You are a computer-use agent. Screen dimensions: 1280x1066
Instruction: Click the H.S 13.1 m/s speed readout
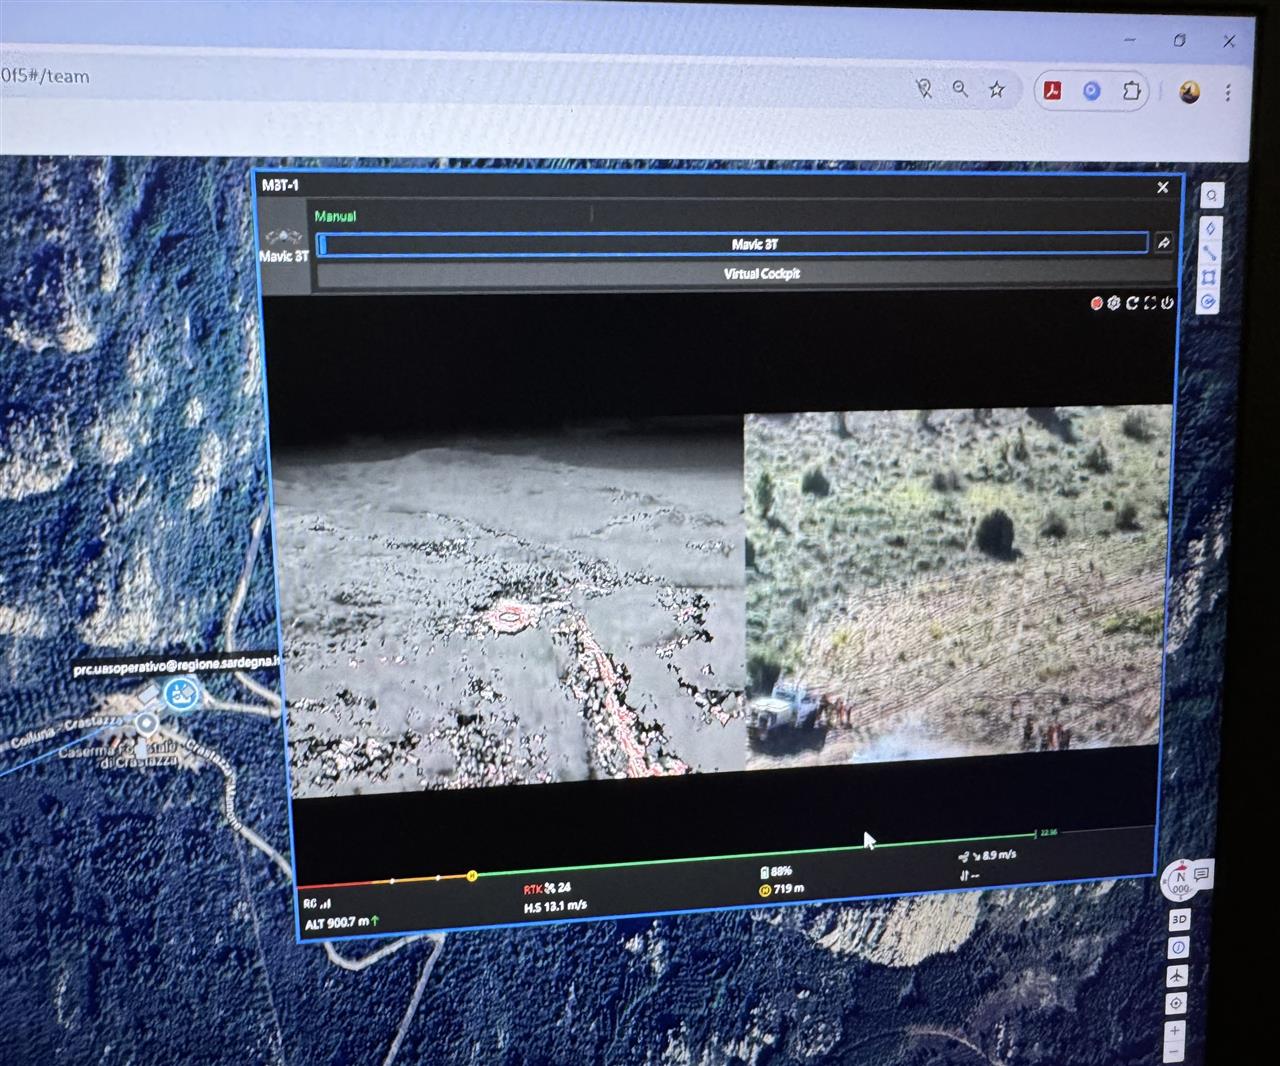(x=555, y=906)
